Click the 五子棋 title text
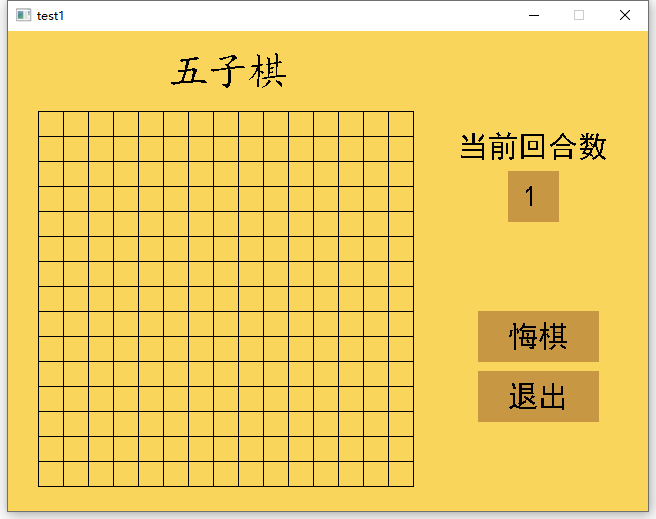 point(229,72)
